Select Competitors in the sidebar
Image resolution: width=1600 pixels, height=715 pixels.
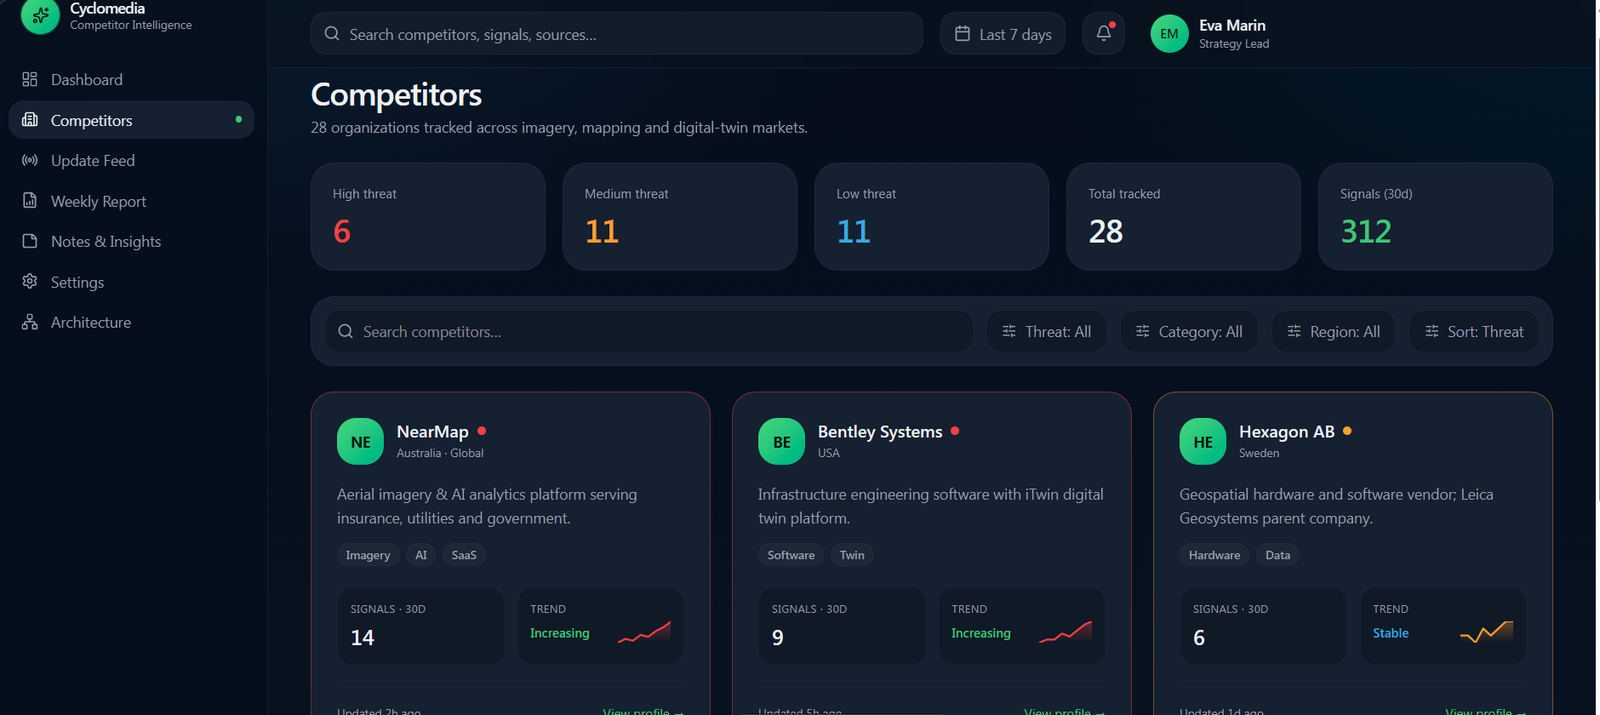(x=131, y=120)
